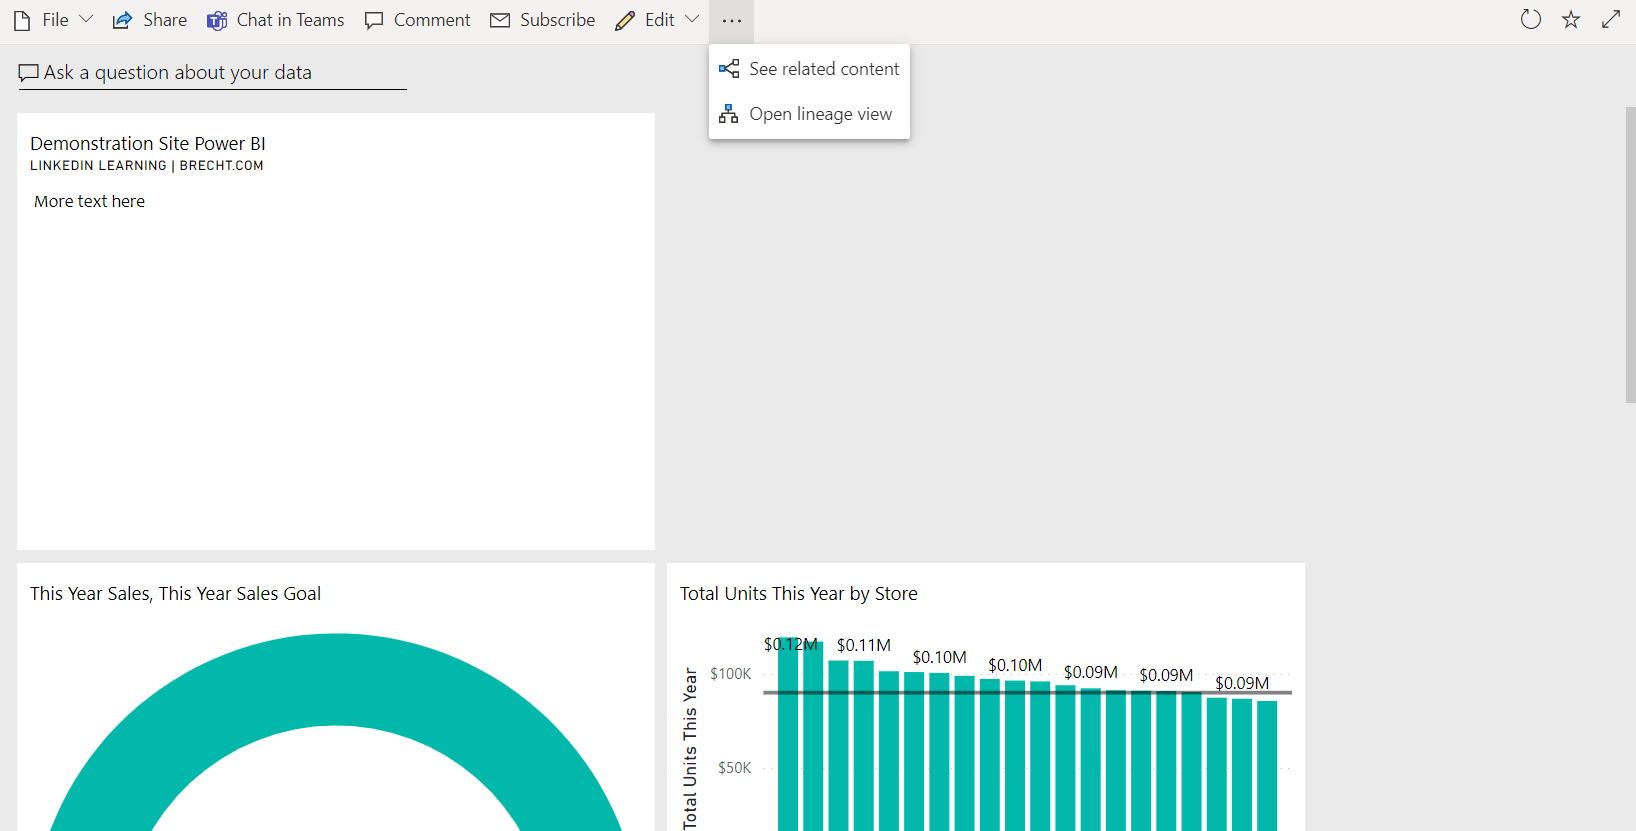1636x831 pixels.
Task: Choose Open lineage view
Action: (x=809, y=114)
